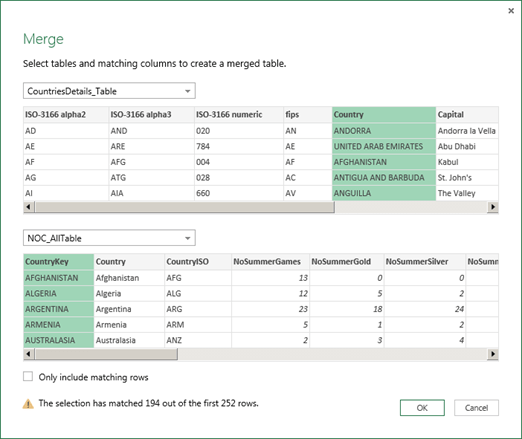
Task: Click left scroll arrow of bottom table
Action: [28, 354]
